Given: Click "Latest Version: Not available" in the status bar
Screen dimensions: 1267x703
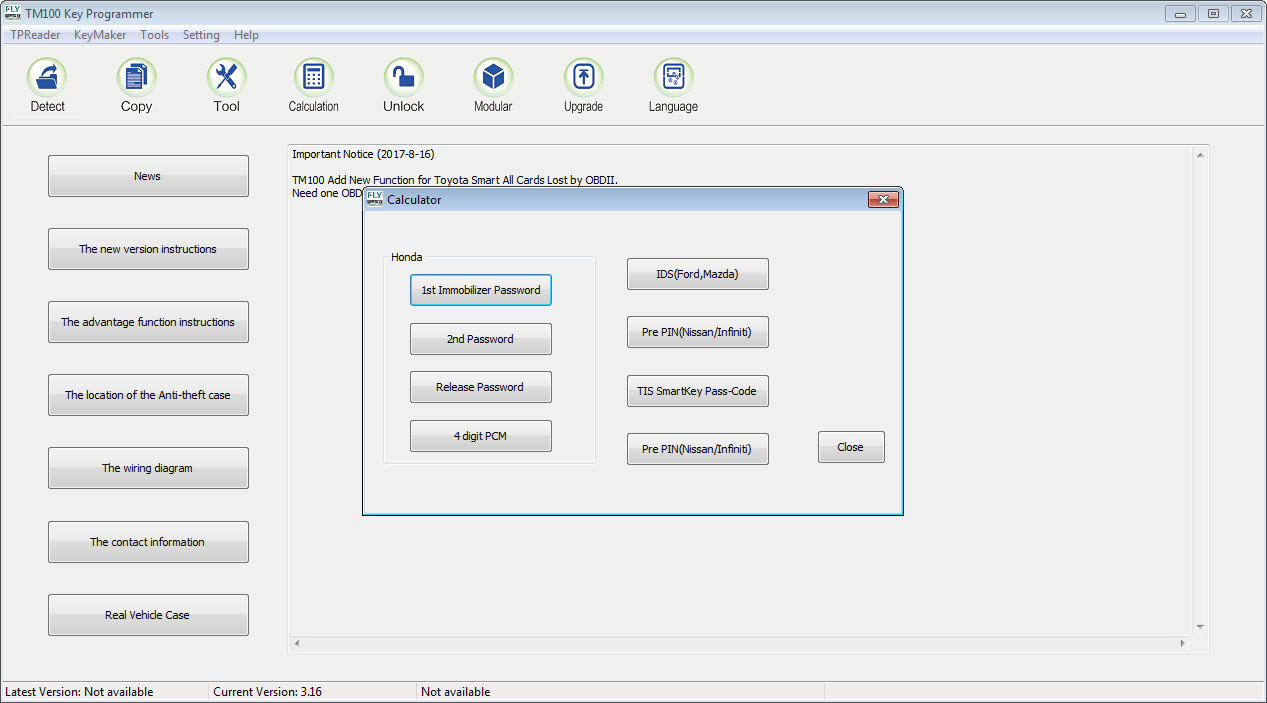Looking at the screenshot, I should pos(80,692).
